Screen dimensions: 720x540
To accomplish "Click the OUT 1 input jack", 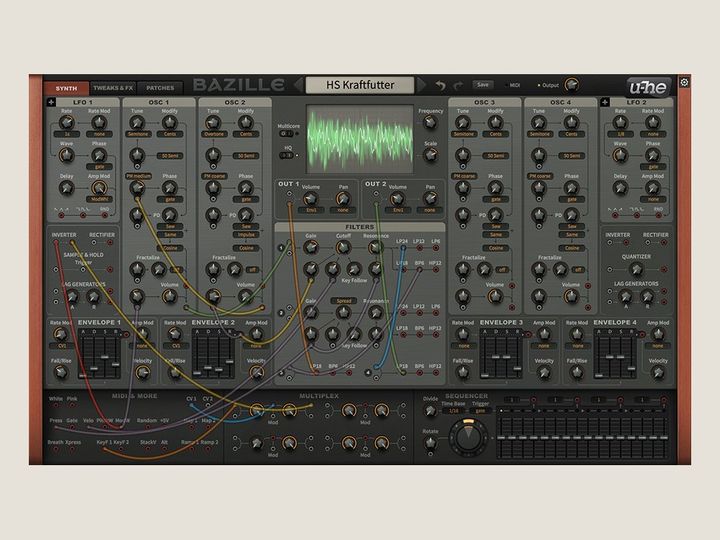I will (x=289, y=194).
